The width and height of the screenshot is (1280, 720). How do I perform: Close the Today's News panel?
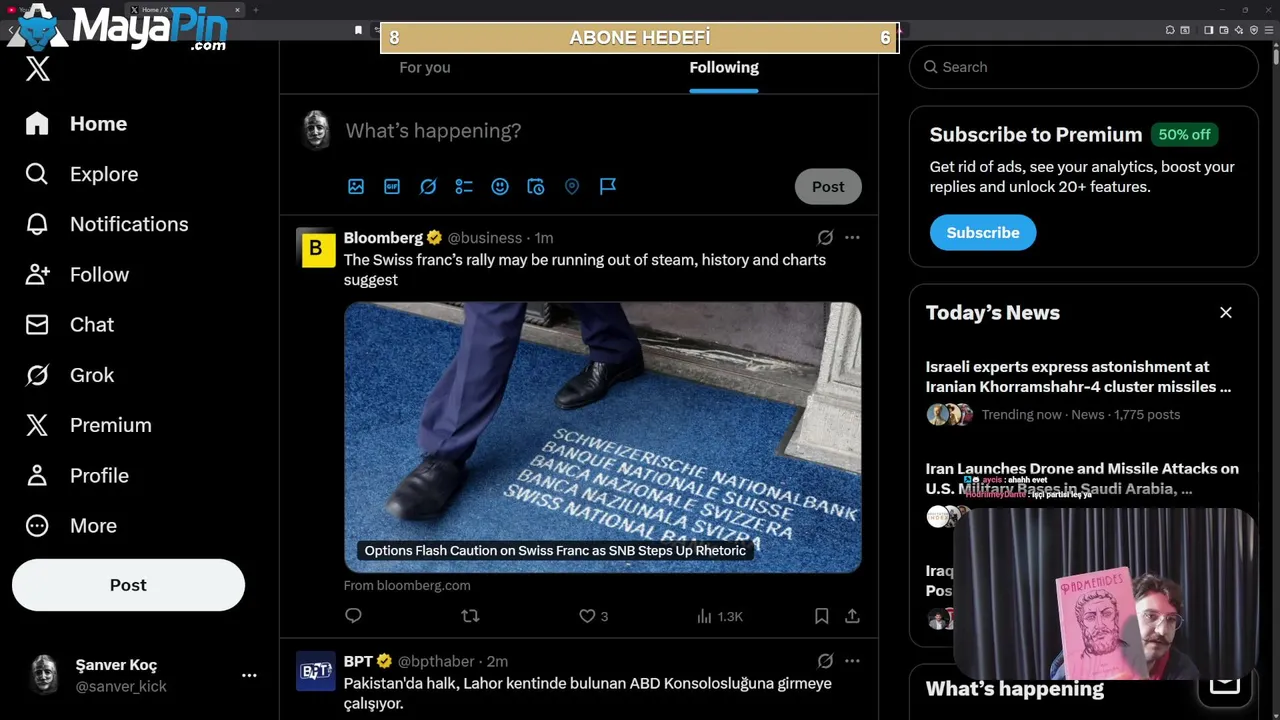(x=1226, y=313)
